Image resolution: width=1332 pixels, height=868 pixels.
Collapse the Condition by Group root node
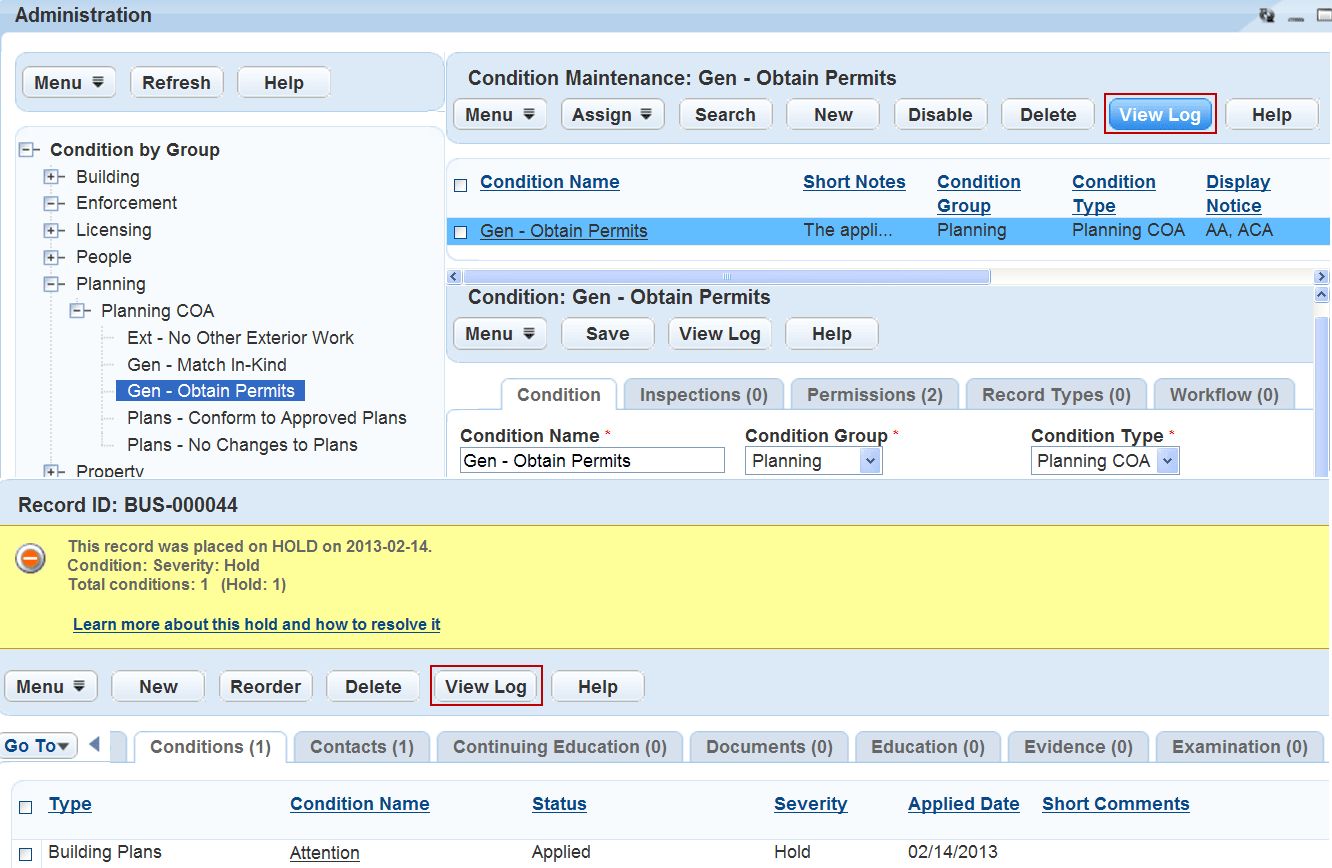(28, 150)
